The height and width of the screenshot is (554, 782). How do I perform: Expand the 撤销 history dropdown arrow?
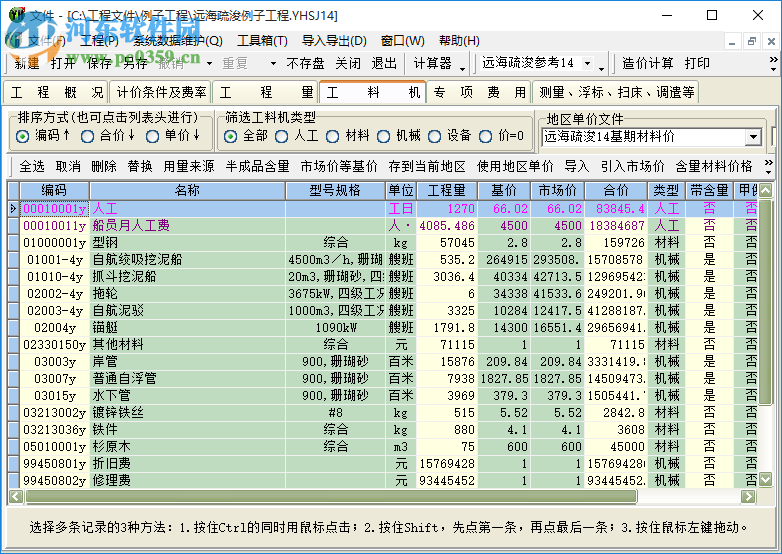click(209, 63)
